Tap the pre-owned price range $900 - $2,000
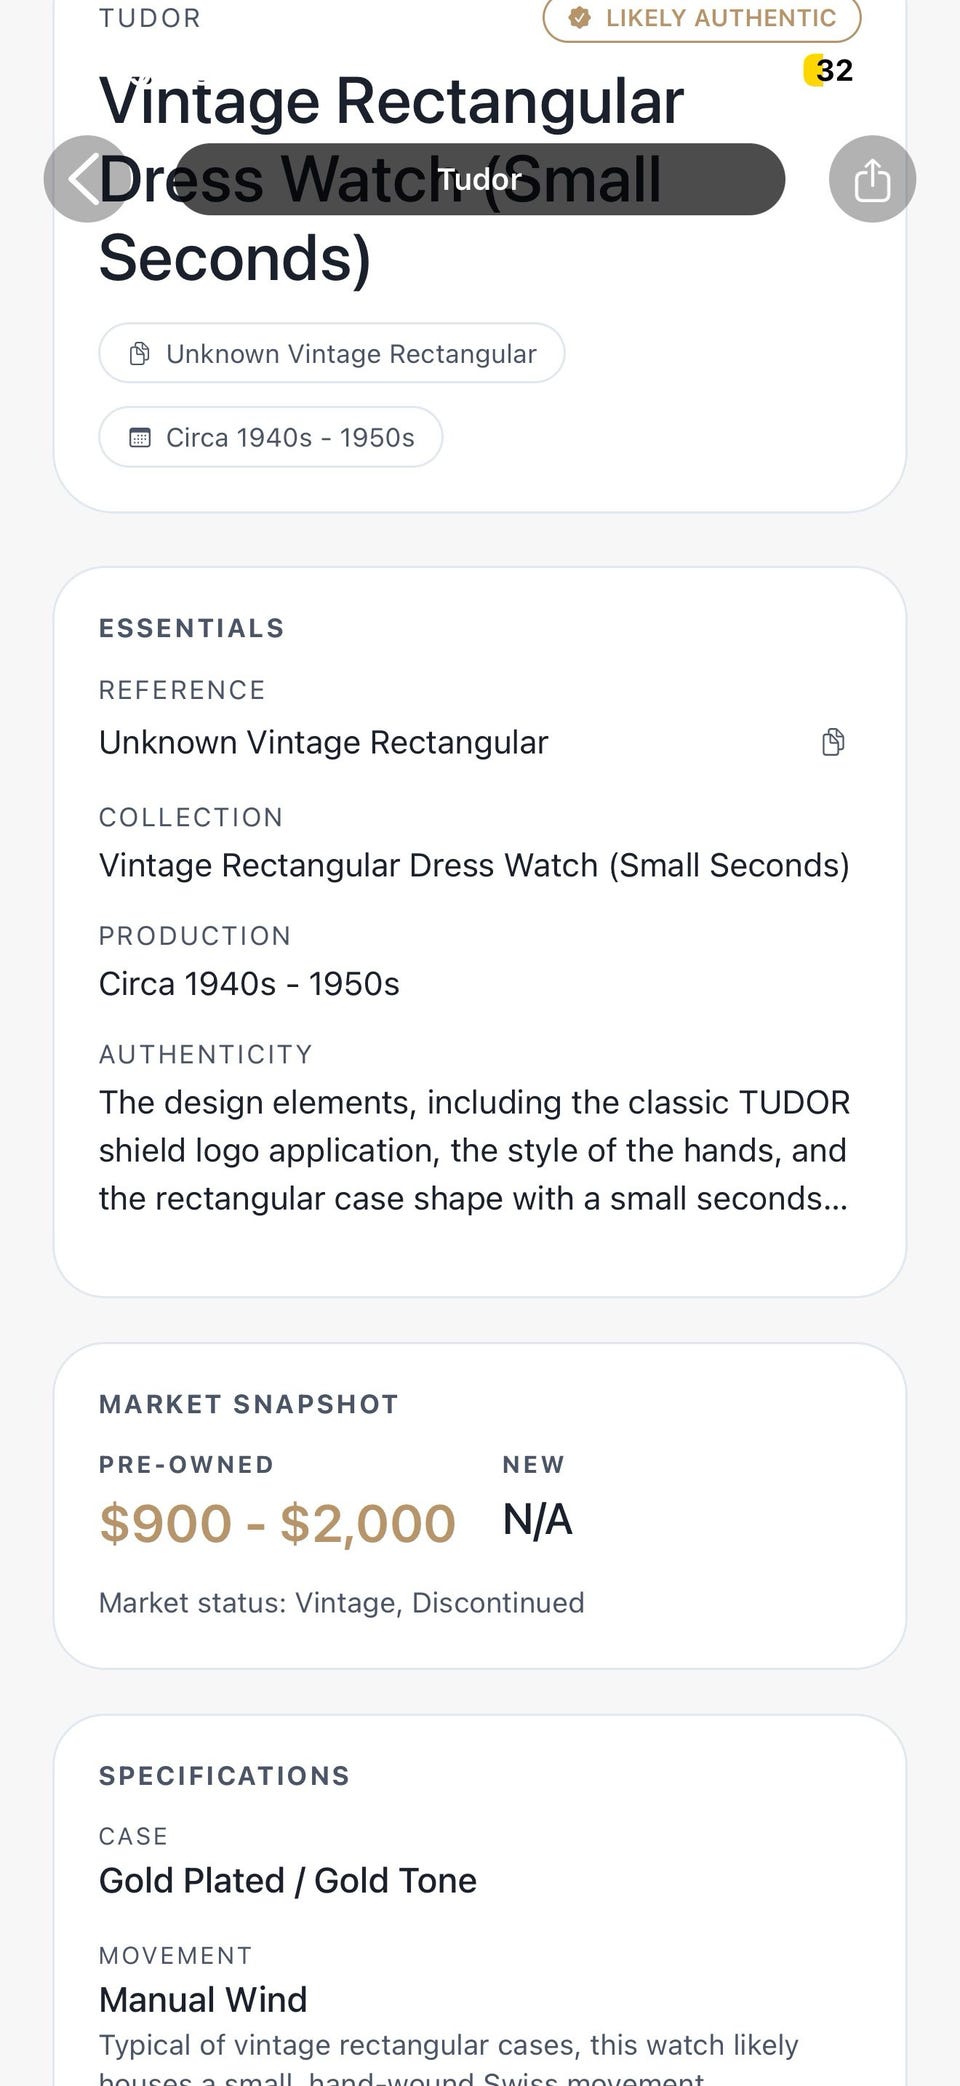960x2086 pixels. coord(277,1523)
